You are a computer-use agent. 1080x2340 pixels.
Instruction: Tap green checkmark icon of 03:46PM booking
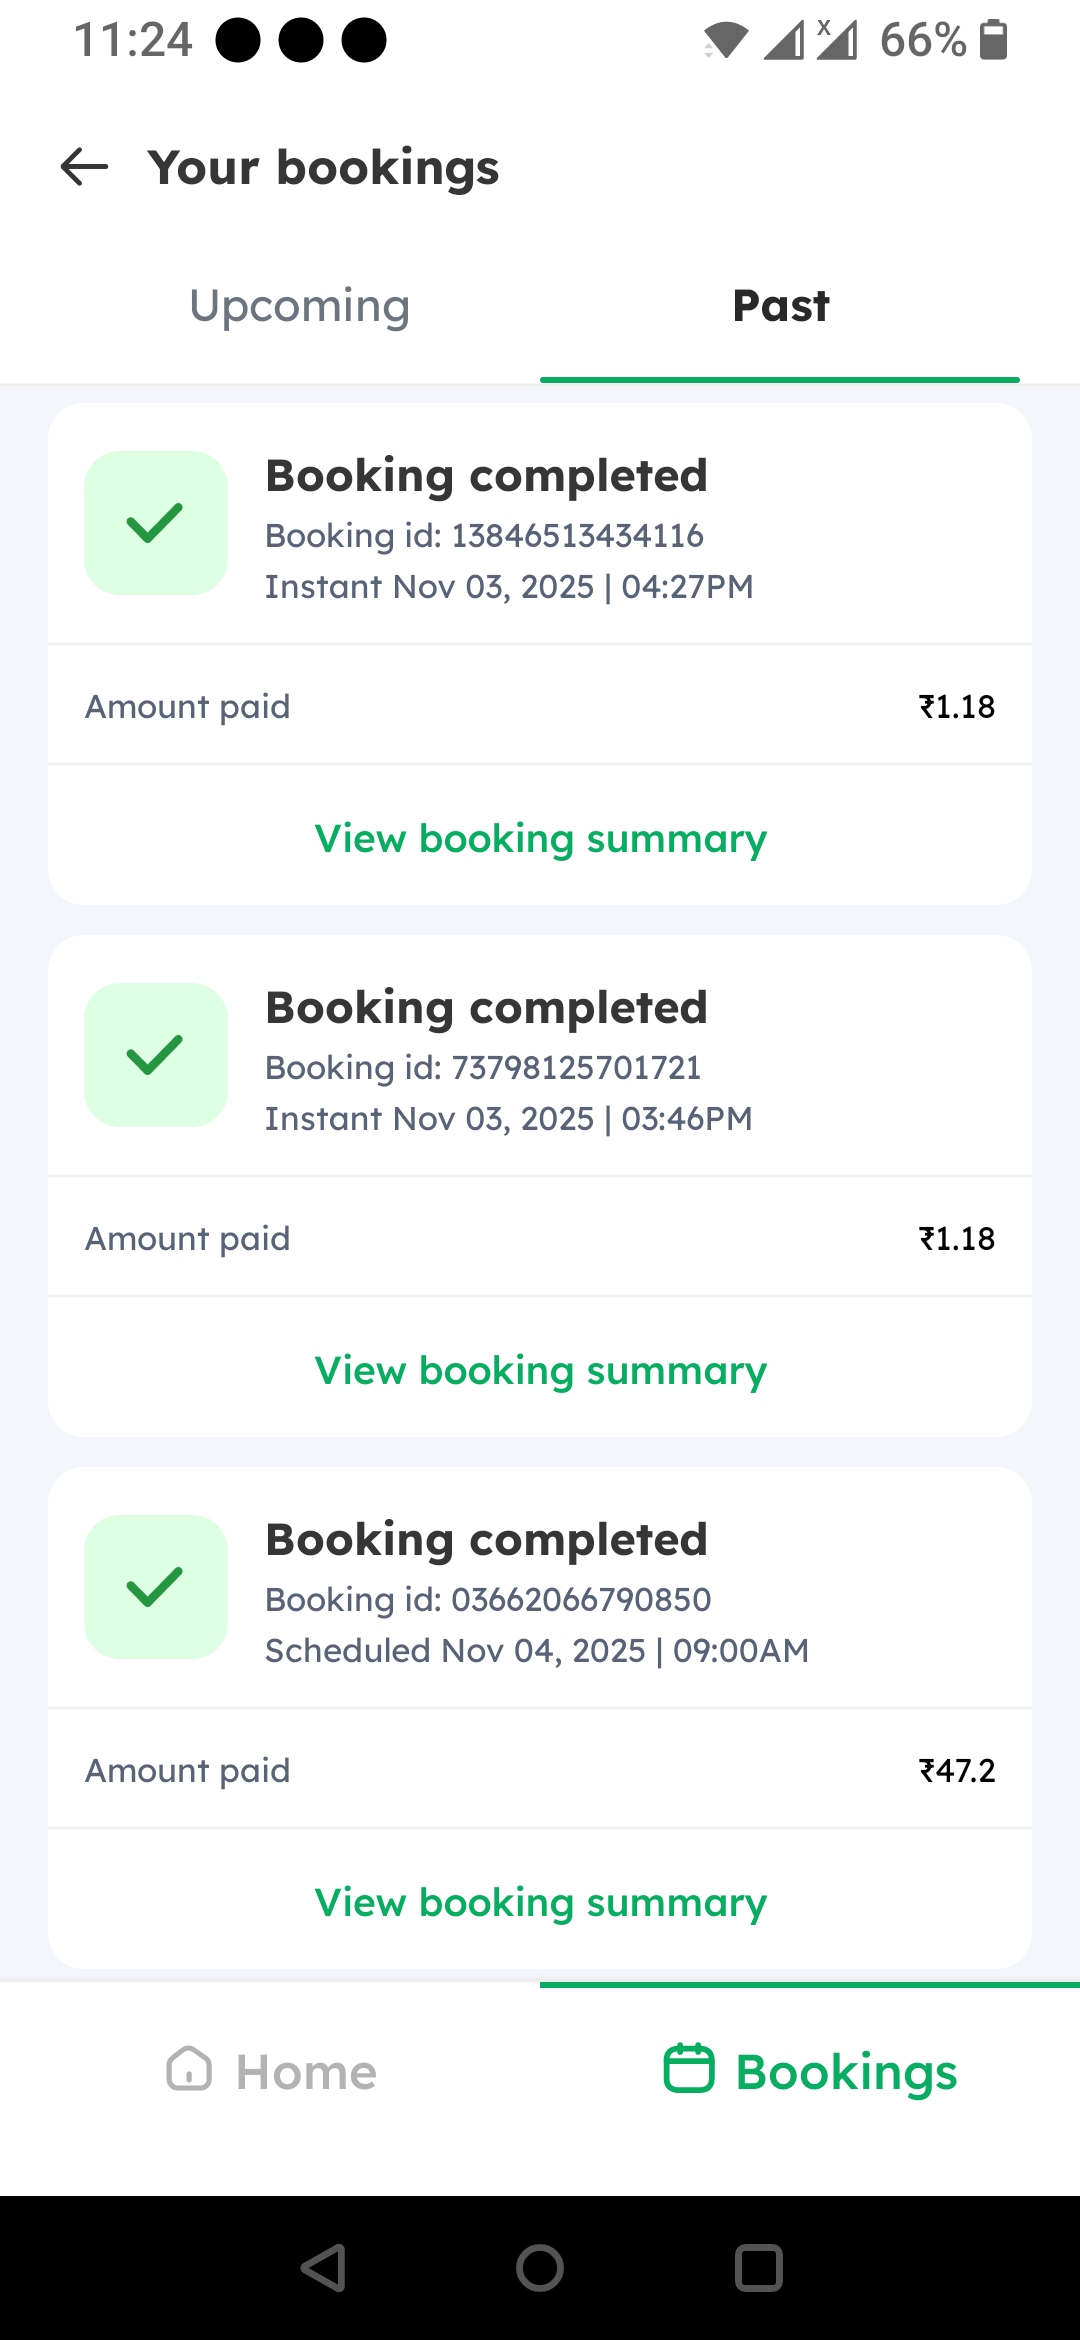(156, 1055)
